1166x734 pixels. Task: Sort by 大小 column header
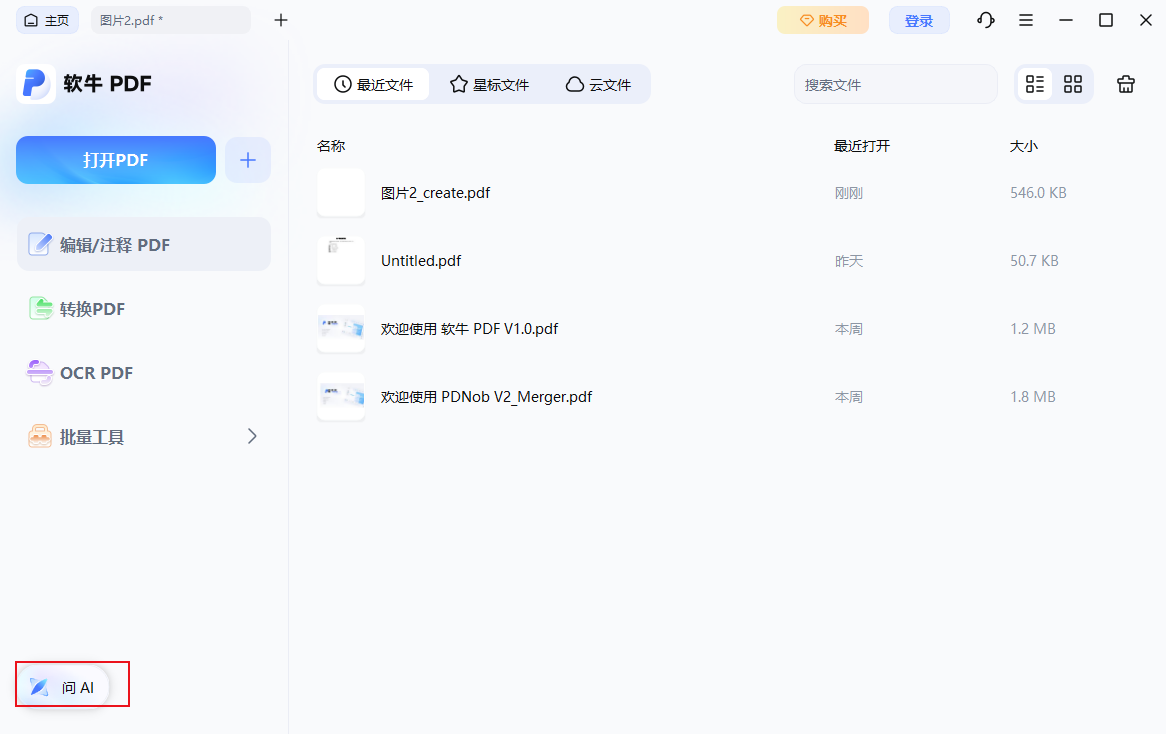click(1023, 146)
